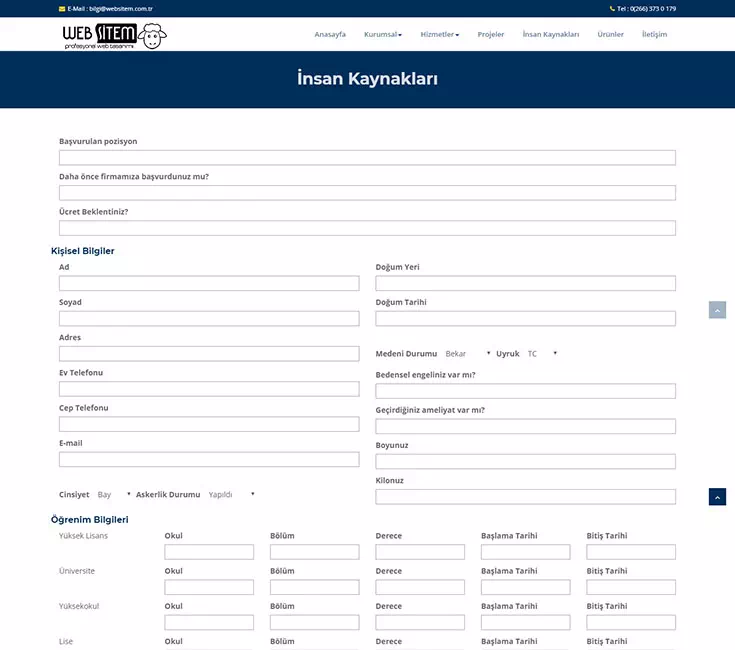This screenshot has height=650, width=735.
Task: Click the Geçirdiğiniz ameliyat var mı field
Action: pyautogui.click(x=525, y=426)
